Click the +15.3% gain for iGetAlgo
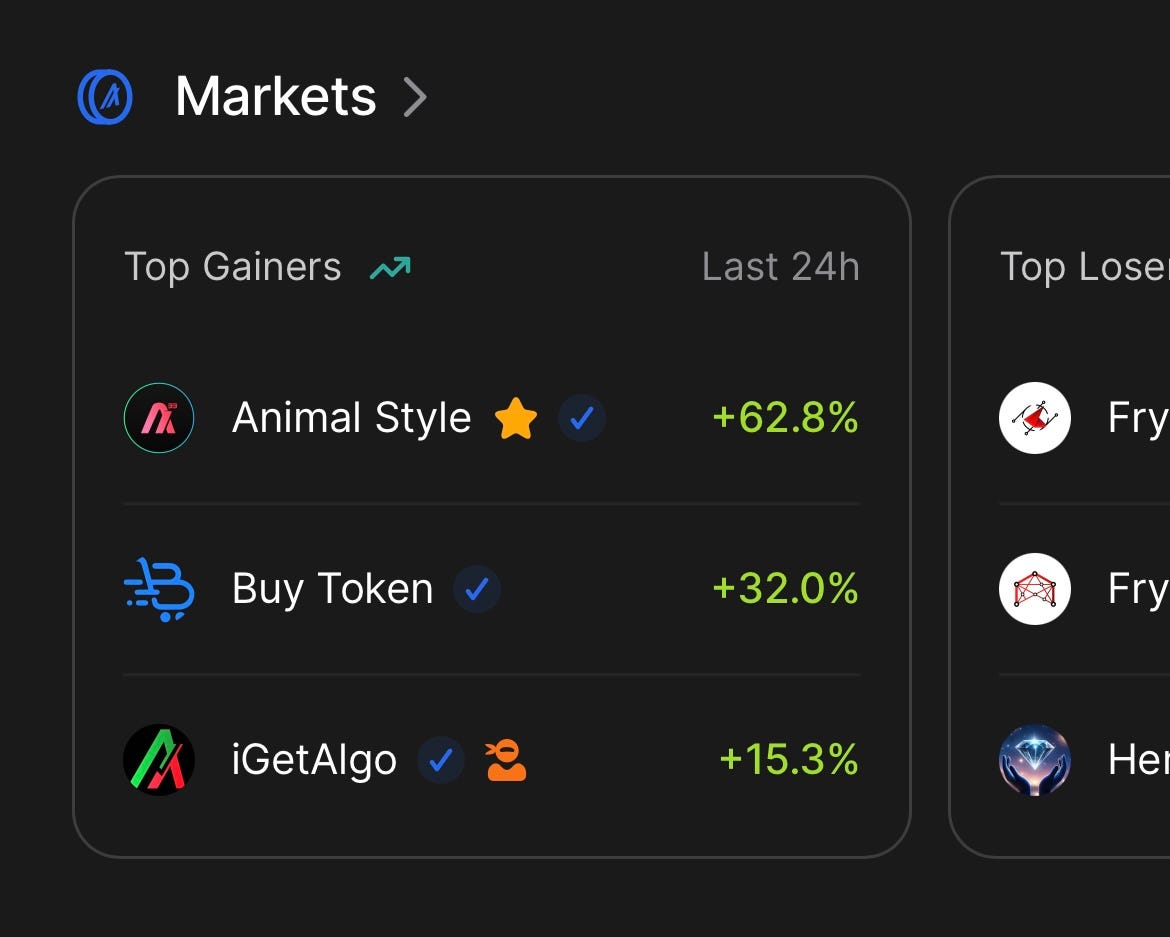 click(789, 759)
